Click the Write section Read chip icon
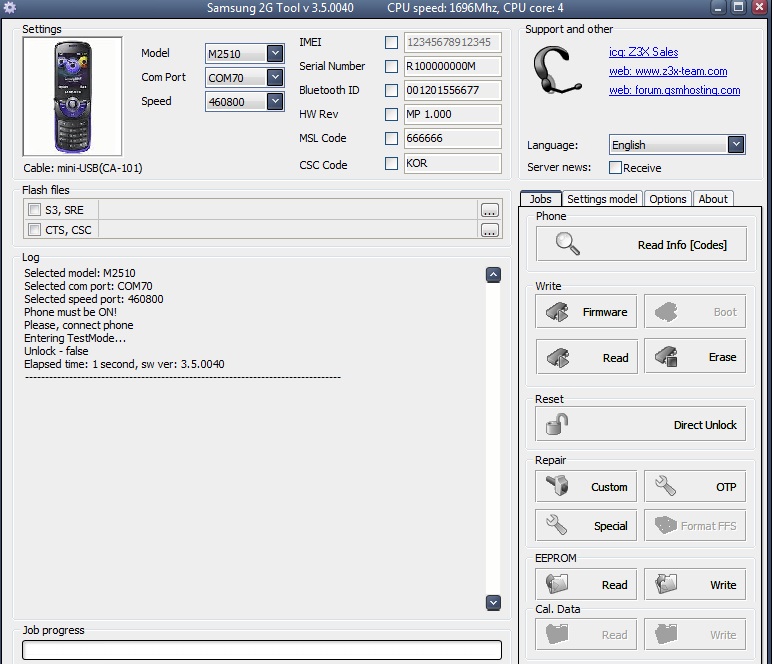This screenshot has width=774, height=664. point(558,357)
